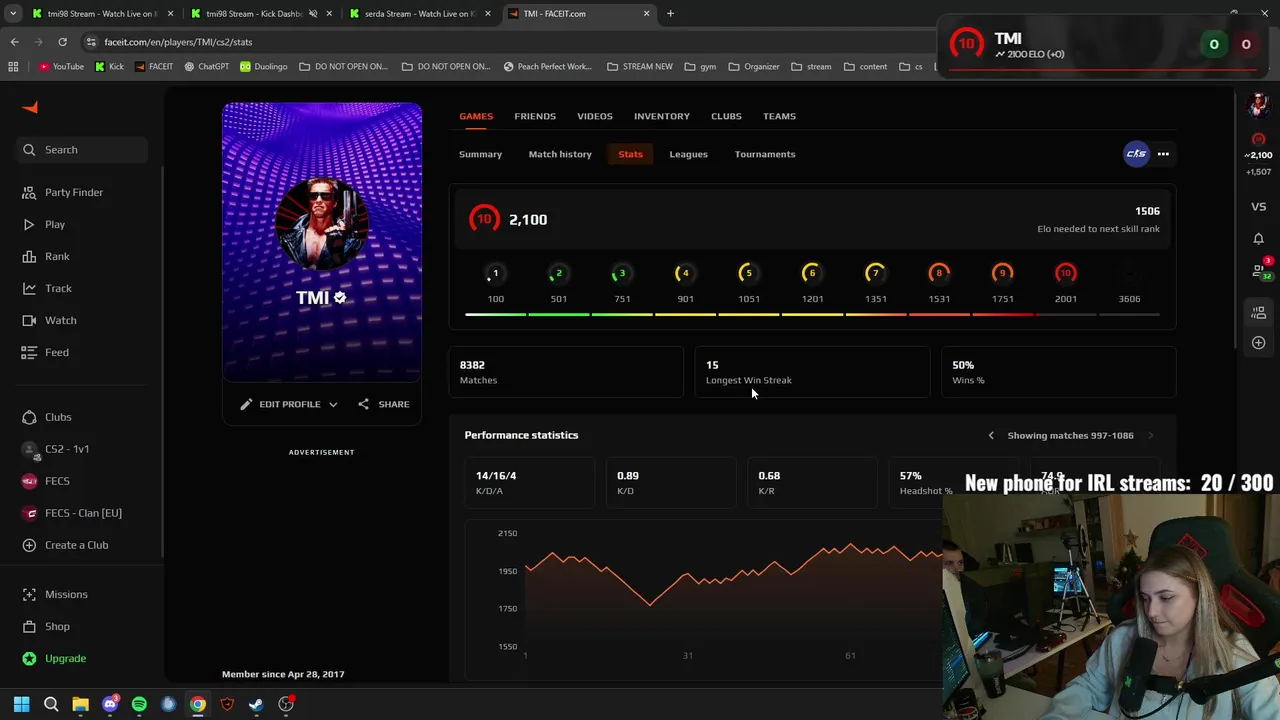The image size is (1280, 720).
Task: Open notifications bell on right rail
Action: point(1258,239)
